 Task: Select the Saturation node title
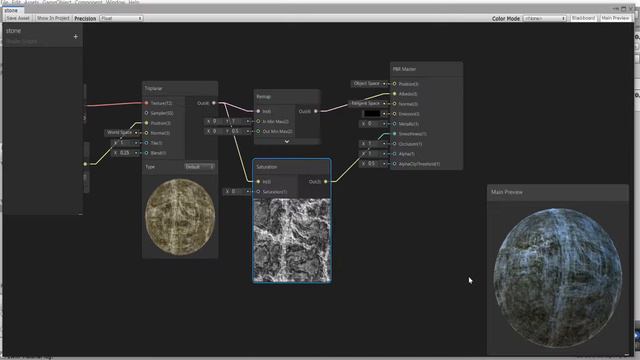[x=267, y=167]
